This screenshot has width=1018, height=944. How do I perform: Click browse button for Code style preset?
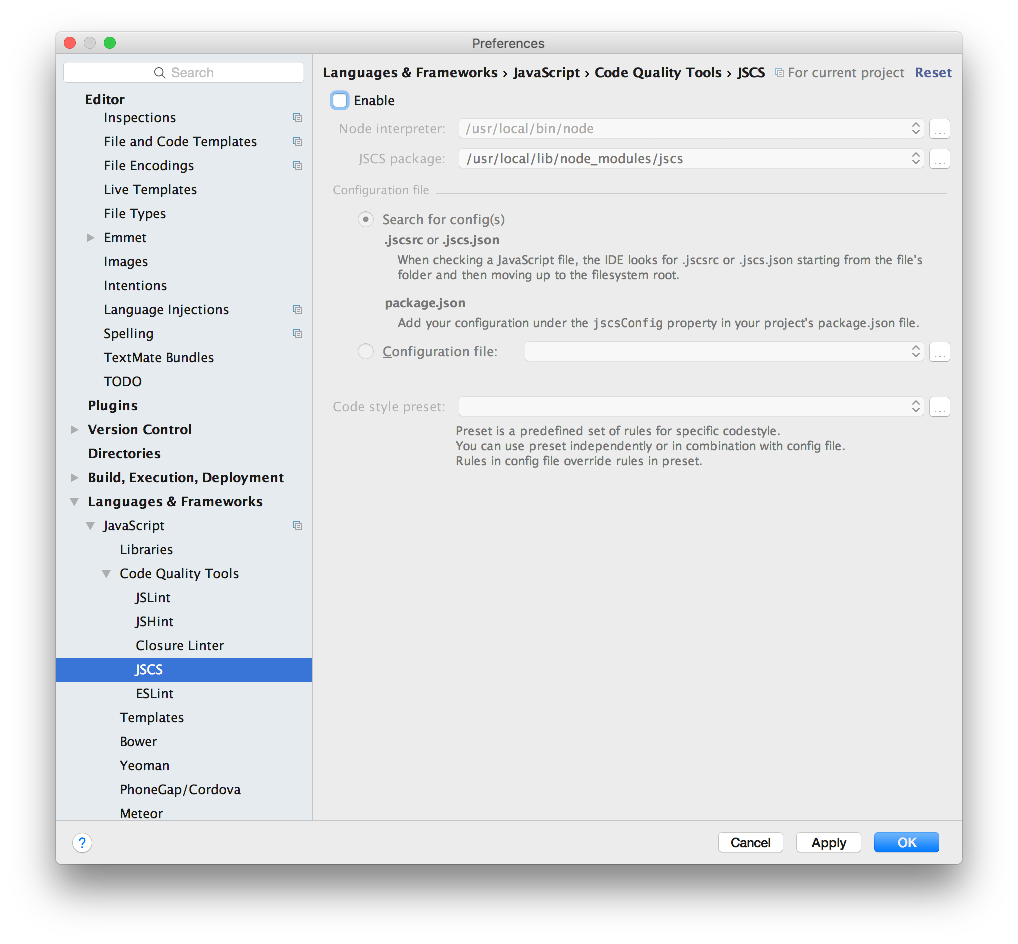[939, 407]
